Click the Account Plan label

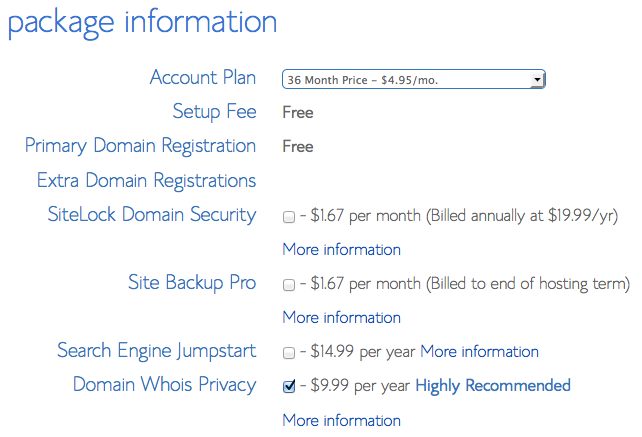(202, 78)
